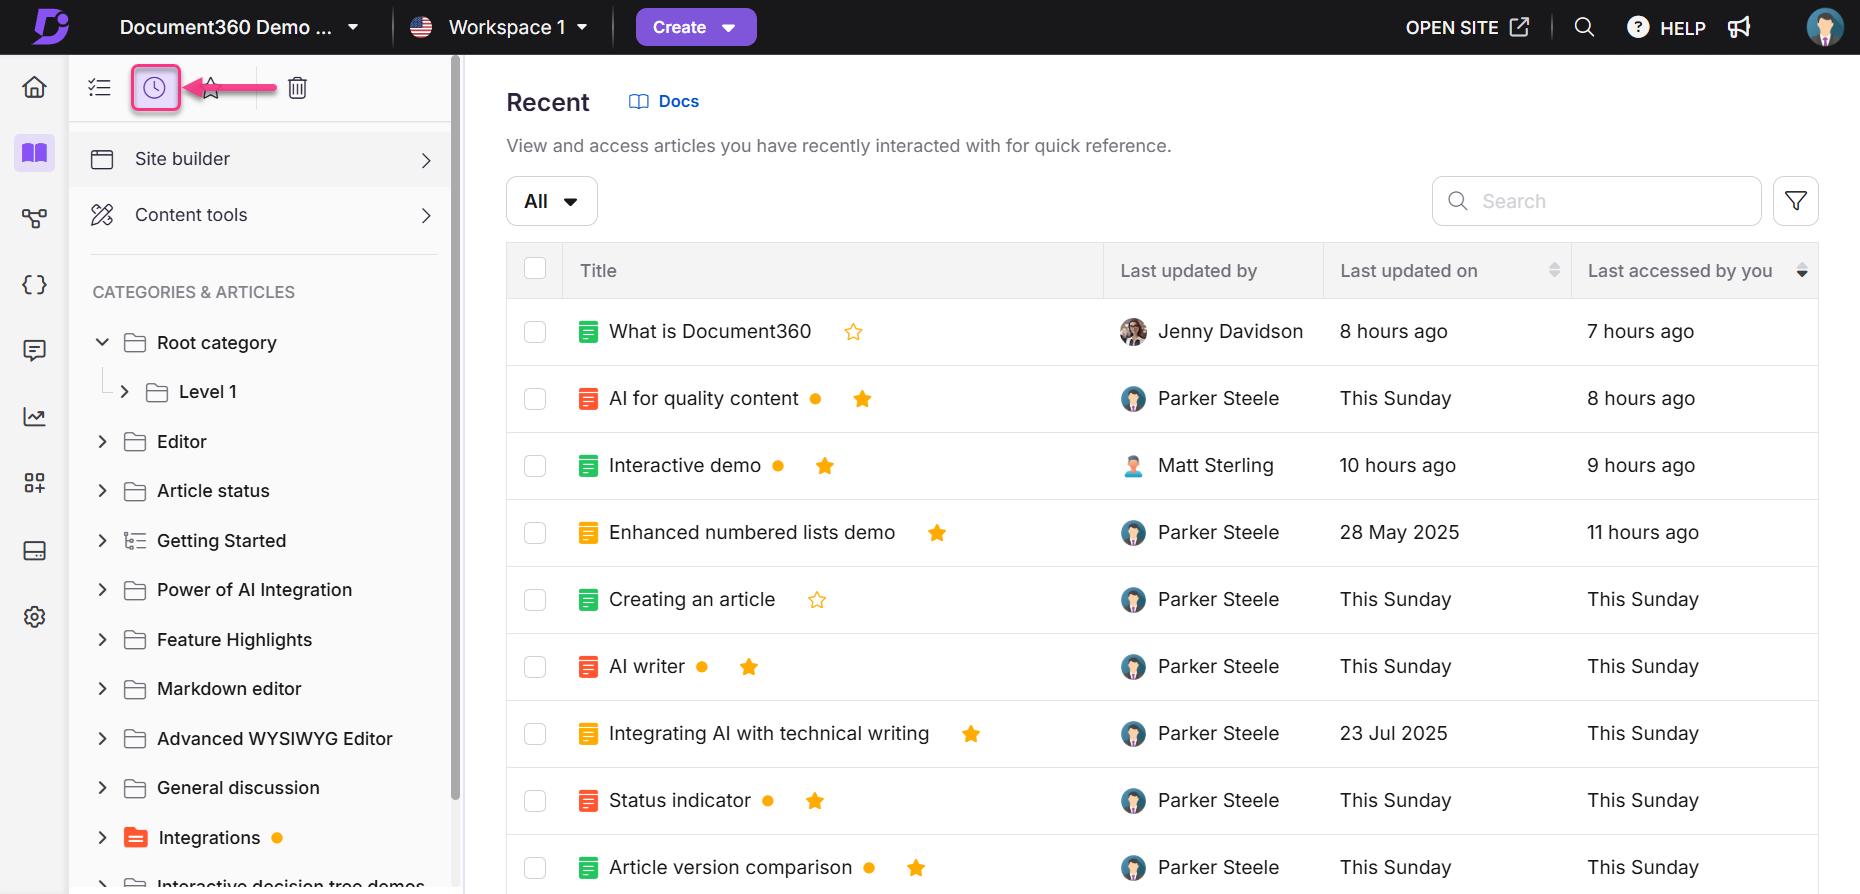1860x894 pixels.
Task: Star the Creating an article row
Action: tap(817, 600)
